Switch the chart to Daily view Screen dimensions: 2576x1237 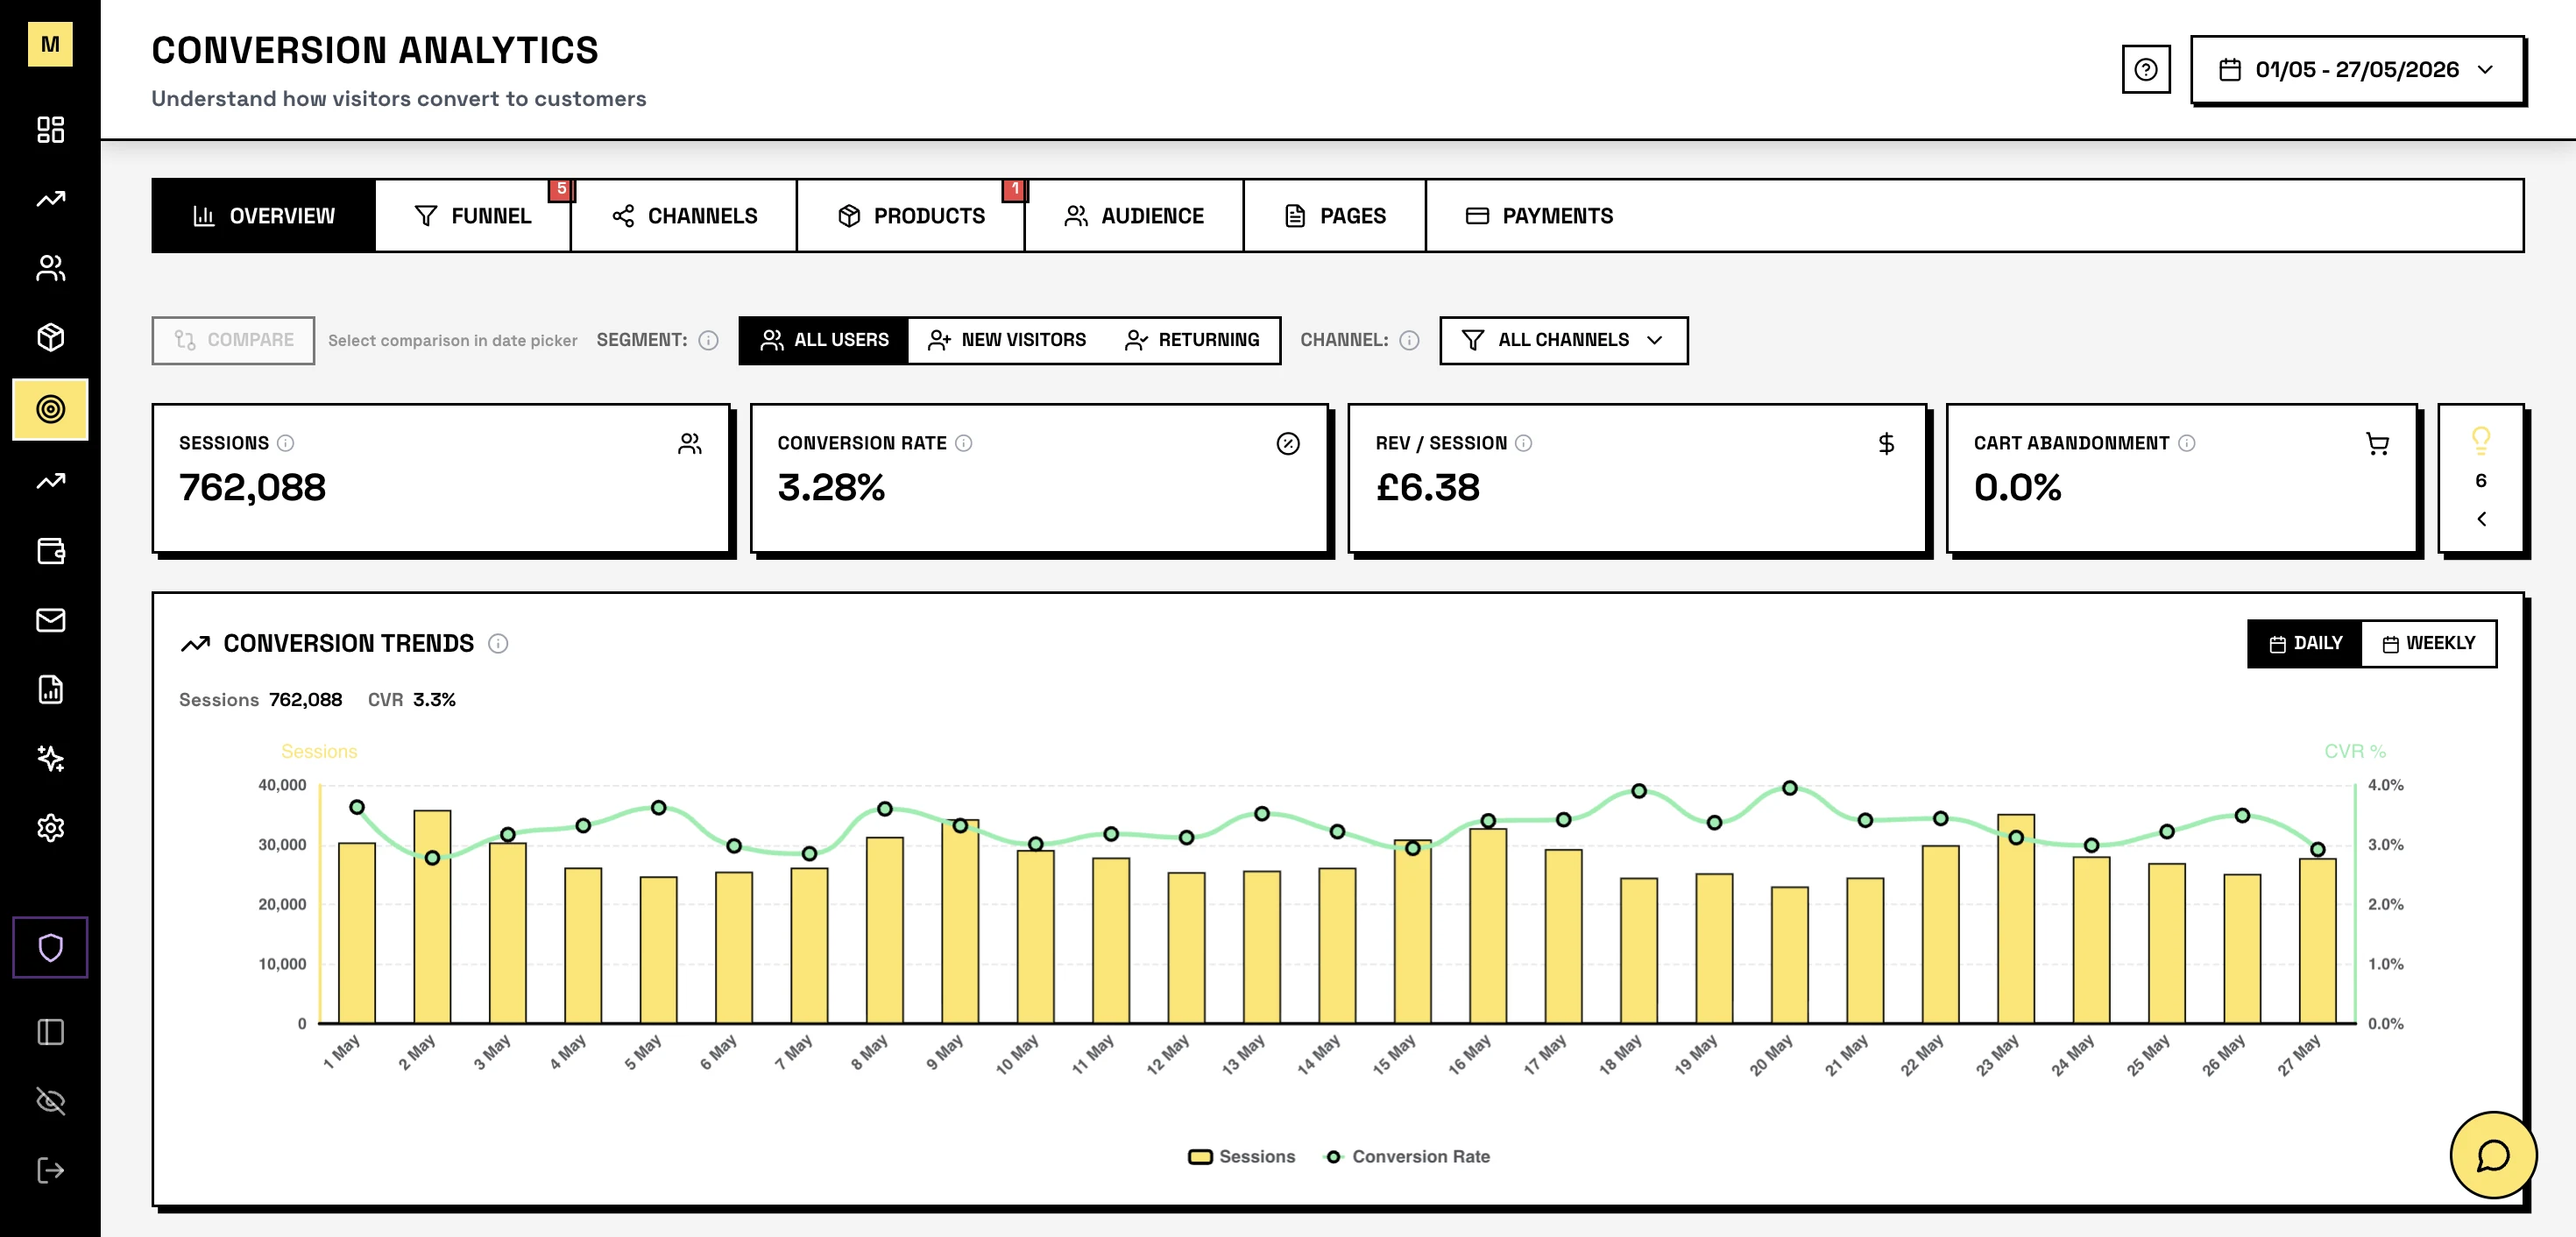2305,643
